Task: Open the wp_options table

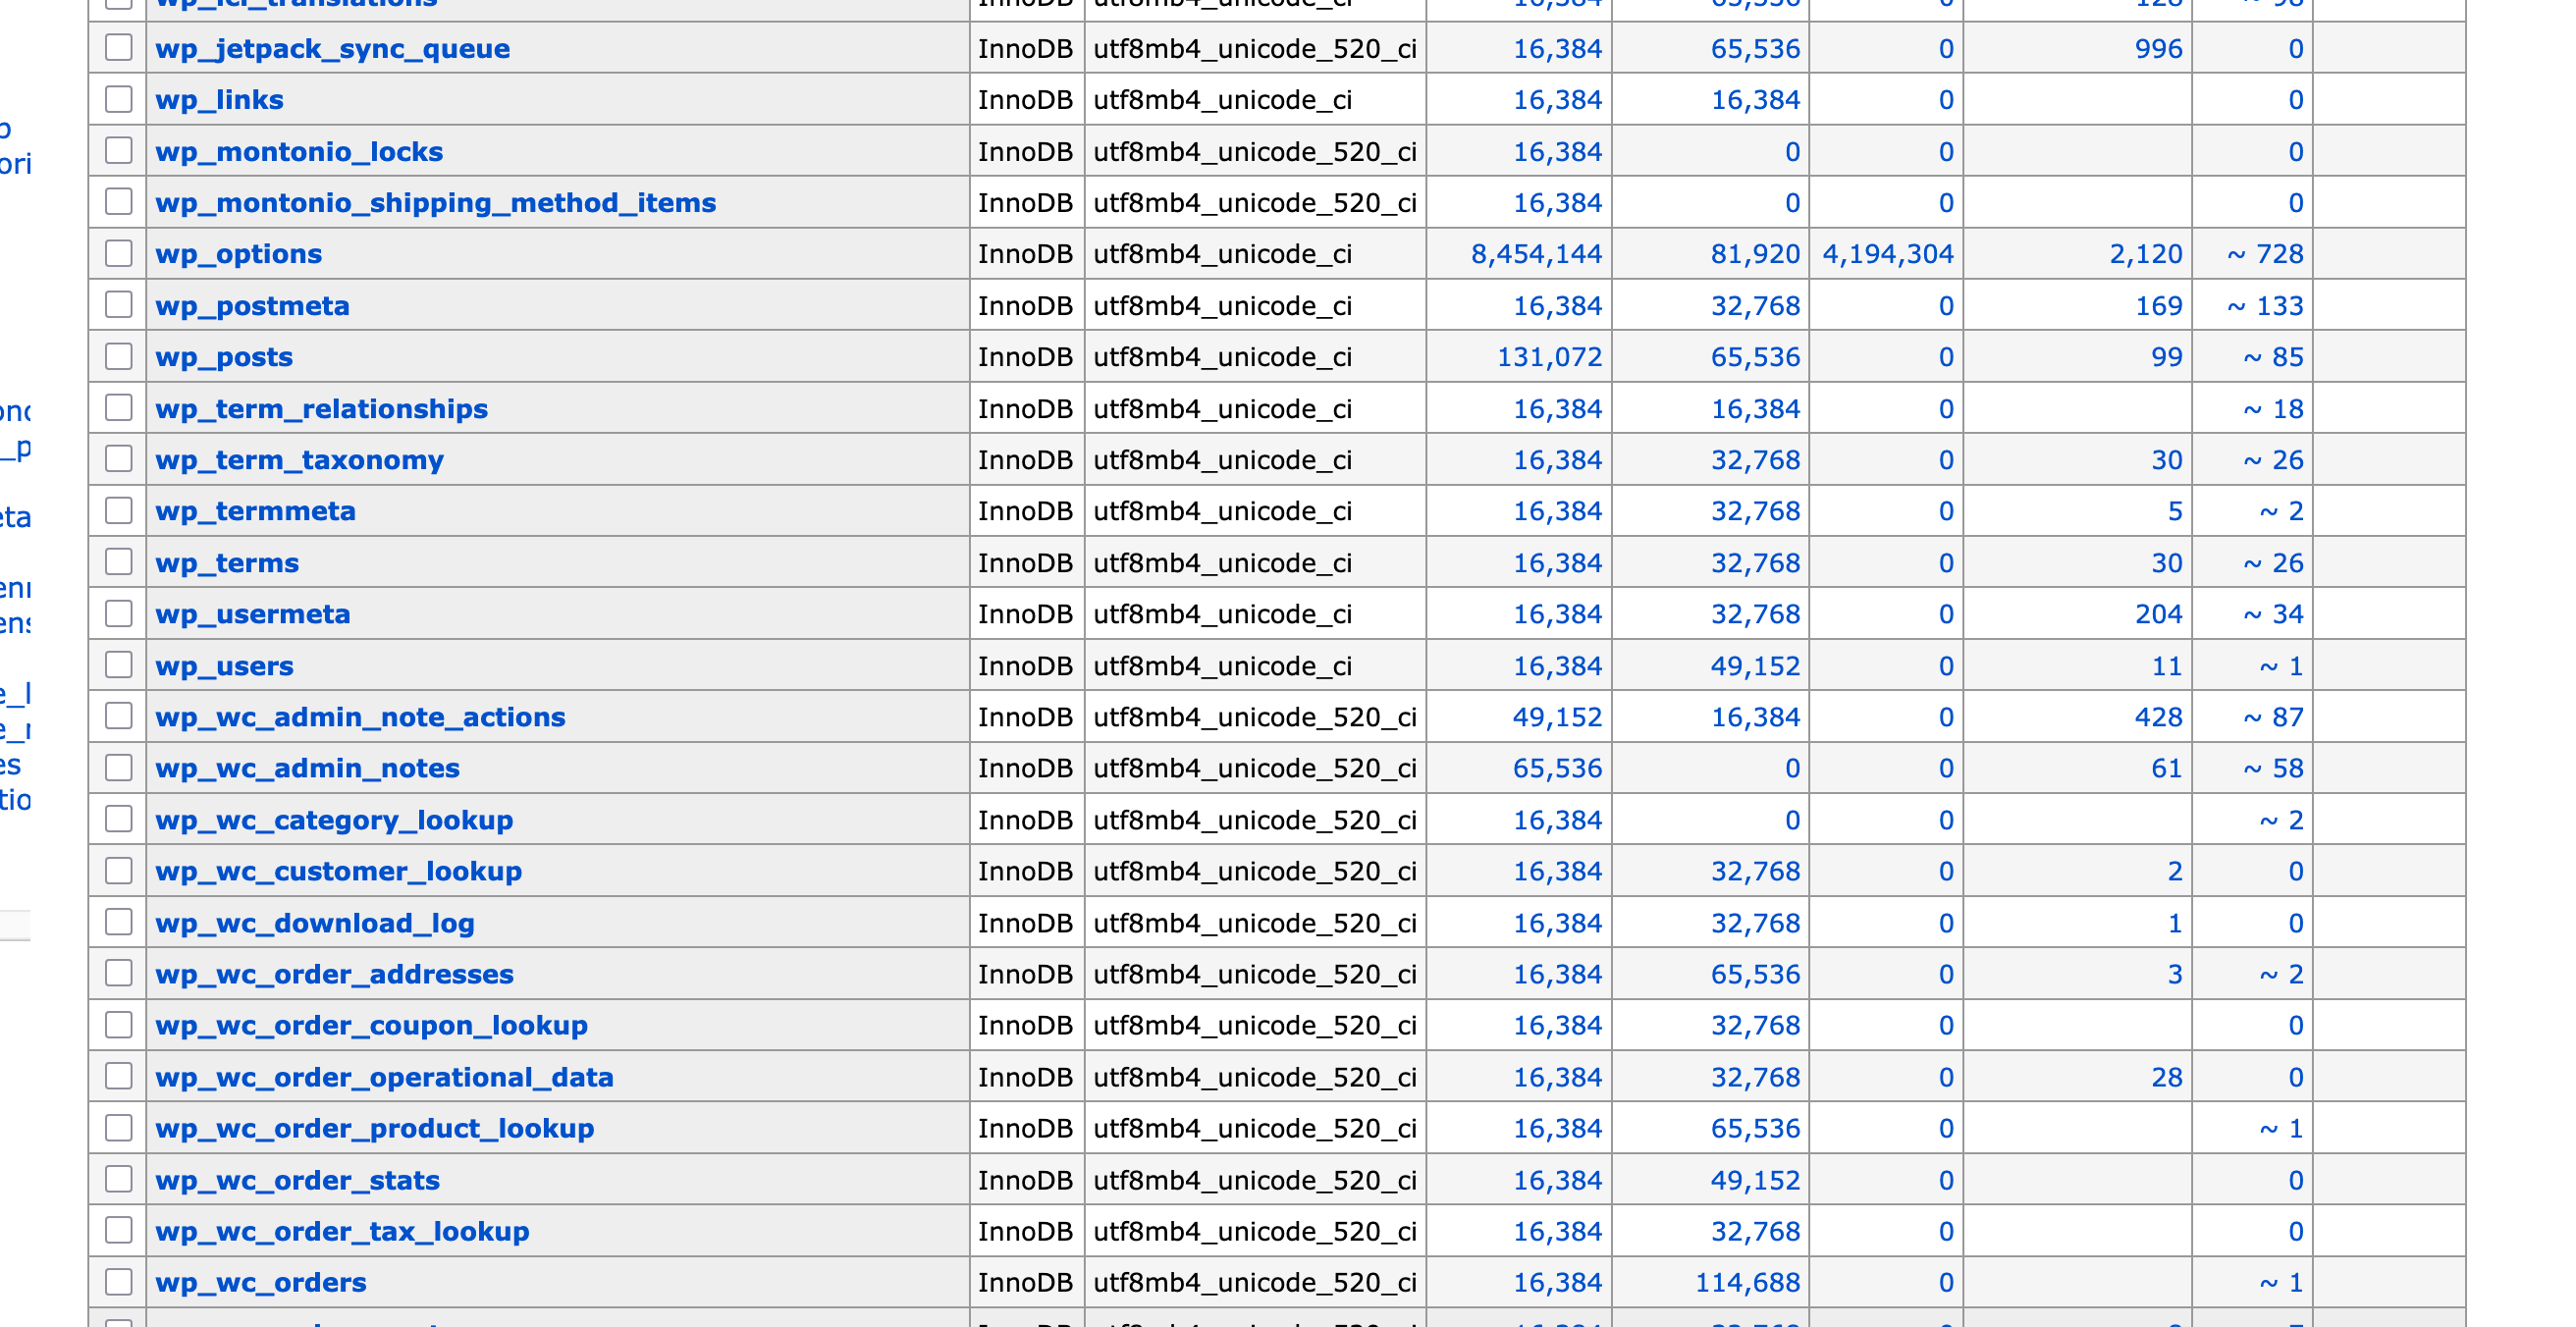Action: [x=238, y=254]
